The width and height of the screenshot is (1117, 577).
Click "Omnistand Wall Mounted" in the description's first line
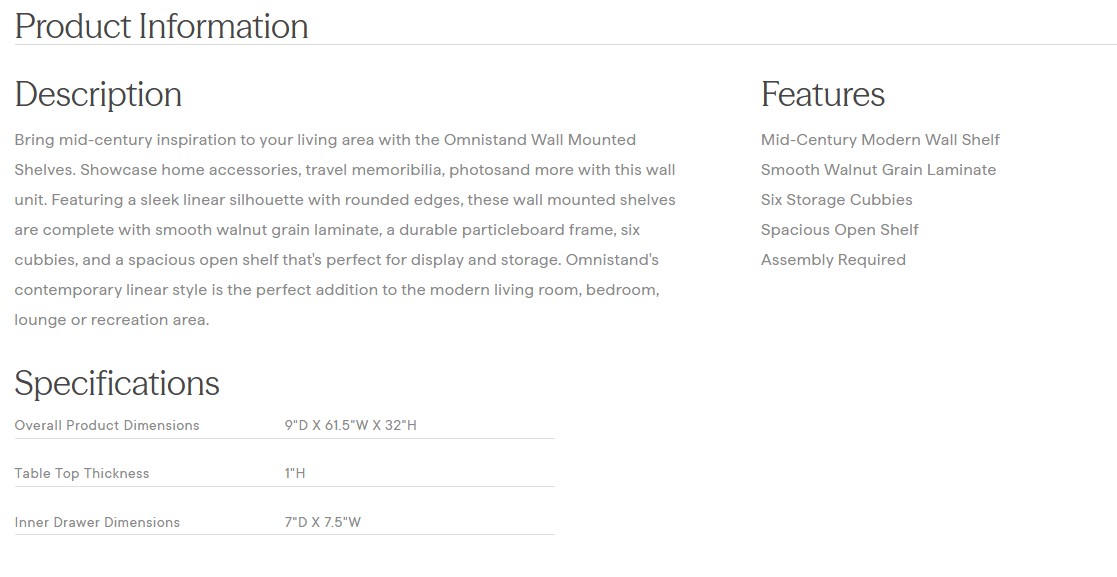540,140
